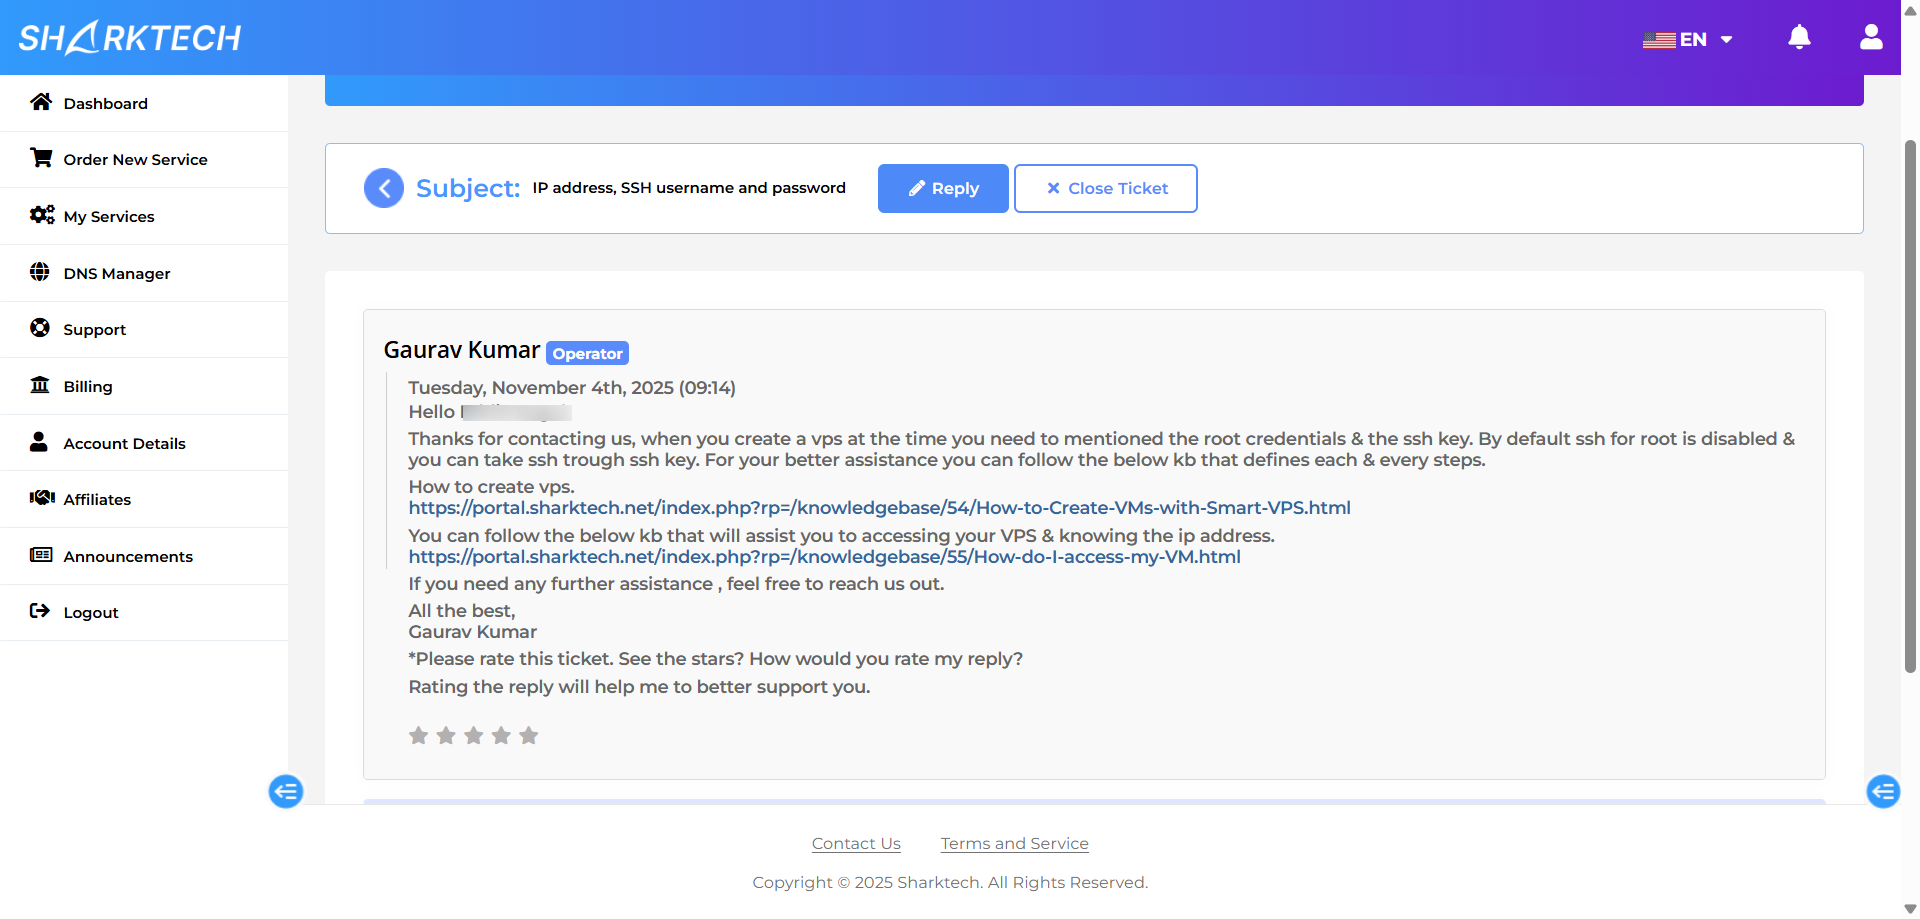
Task: Open the How-to-Create-VMs knowledgebase link
Action: (x=879, y=508)
